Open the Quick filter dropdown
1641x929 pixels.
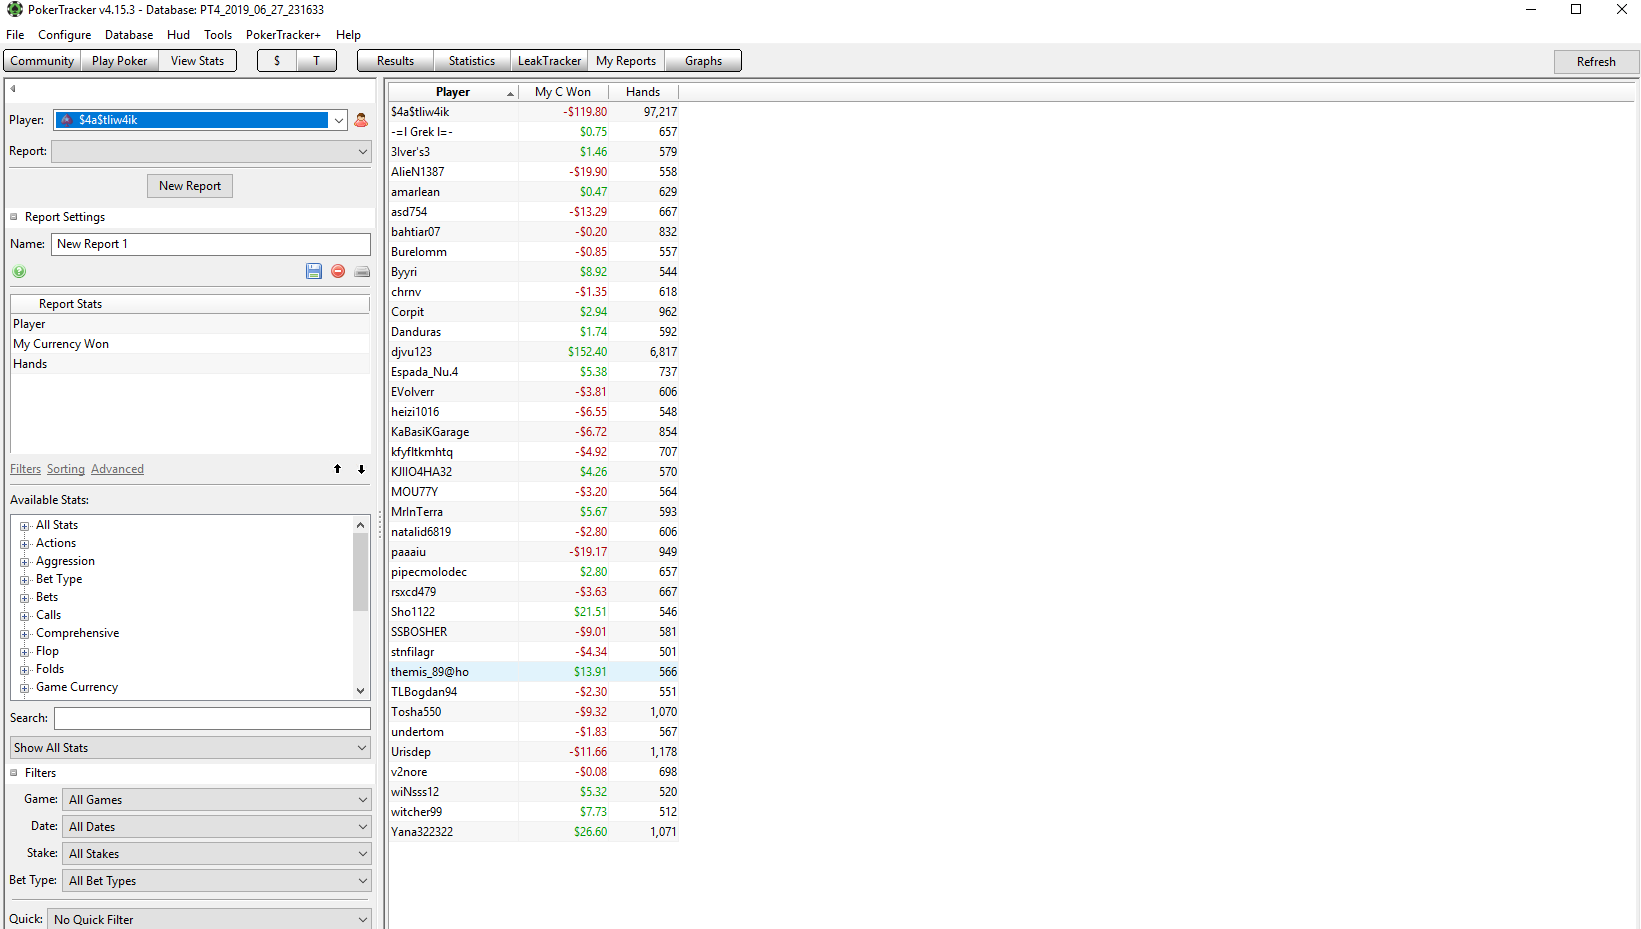(210, 919)
